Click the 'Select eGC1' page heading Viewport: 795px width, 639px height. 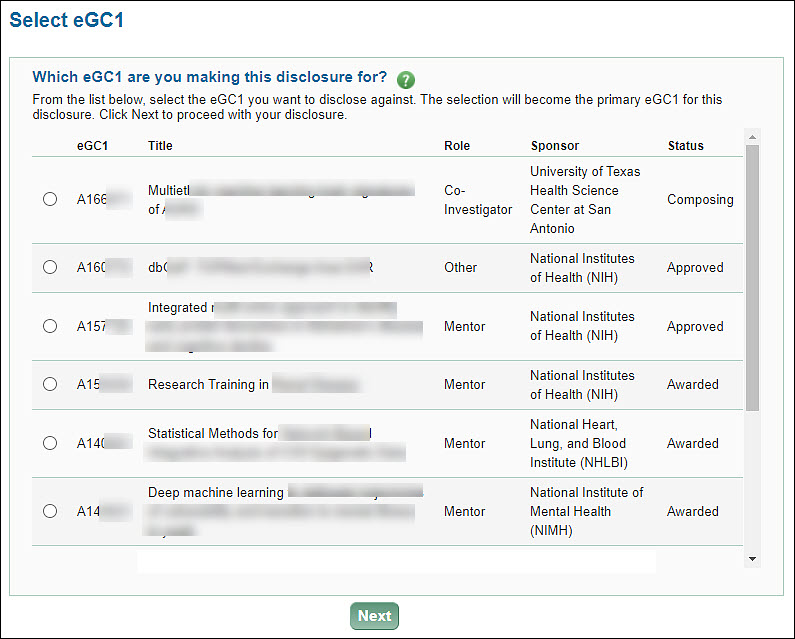click(67, 20)
